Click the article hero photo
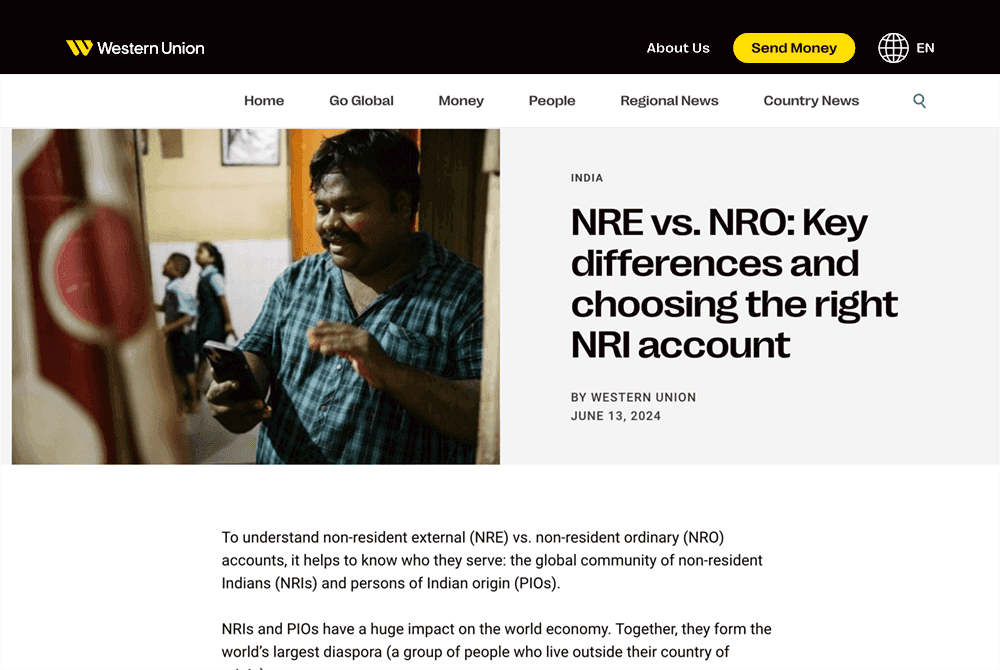 tap(256, 296)
